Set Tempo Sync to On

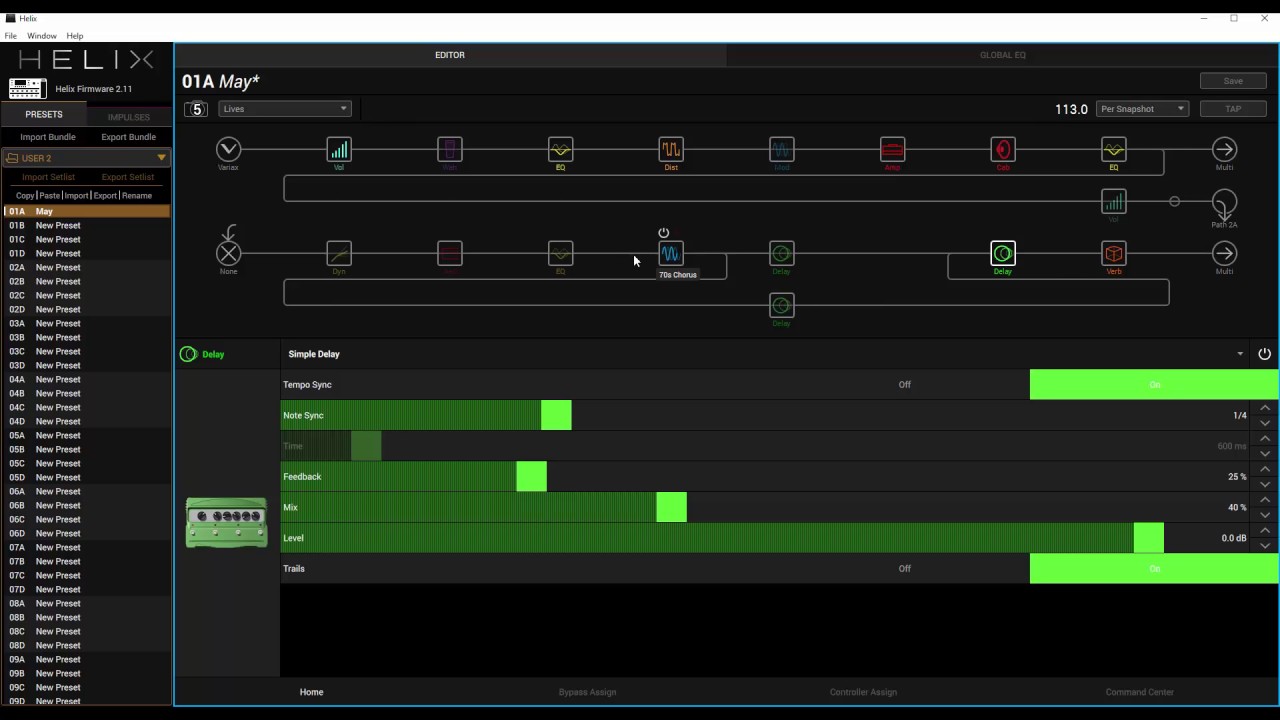point(1154,385)
